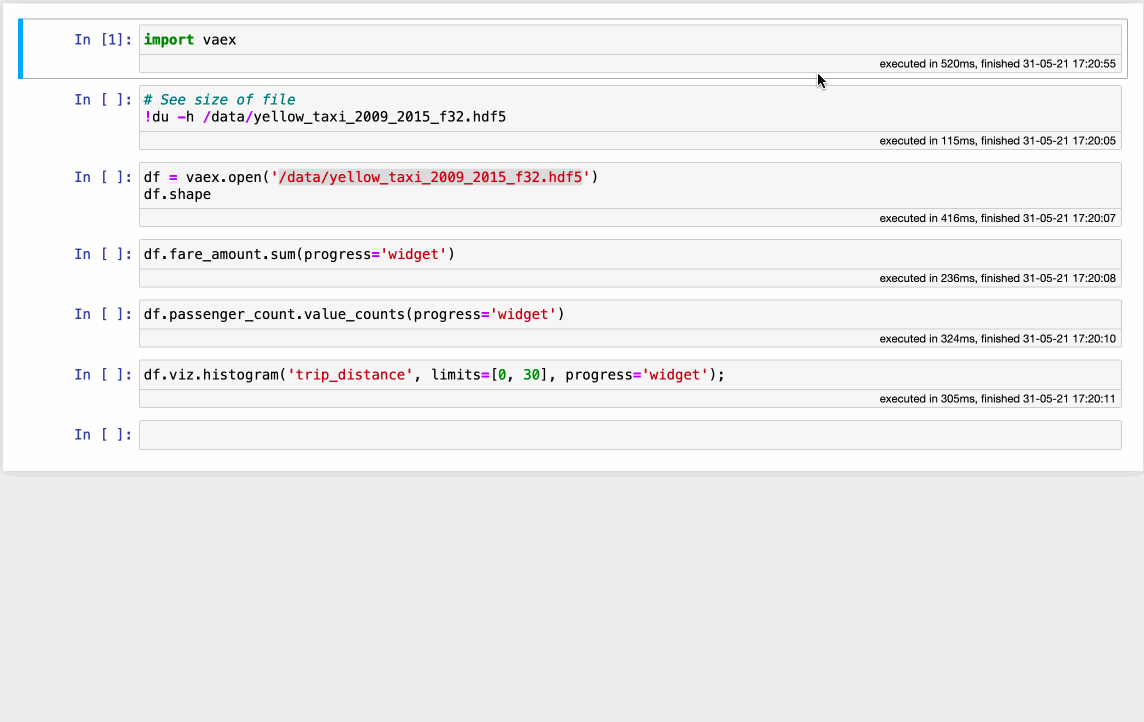Click the '!du -h' shell command line

point(325,117)
